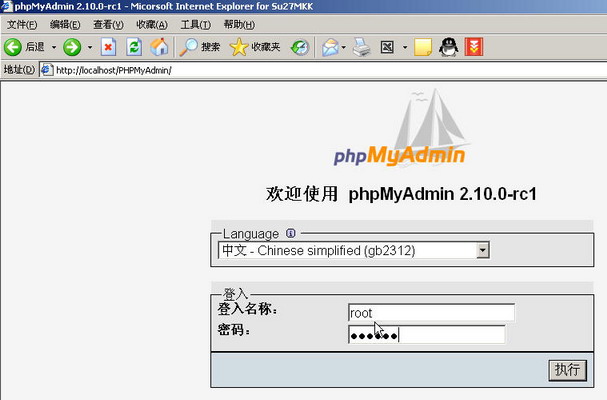
Task: Click the 欢迎使用 phpMyAdmin 2.10.0-rc1 heading
Action: click(x=401, y=194)
